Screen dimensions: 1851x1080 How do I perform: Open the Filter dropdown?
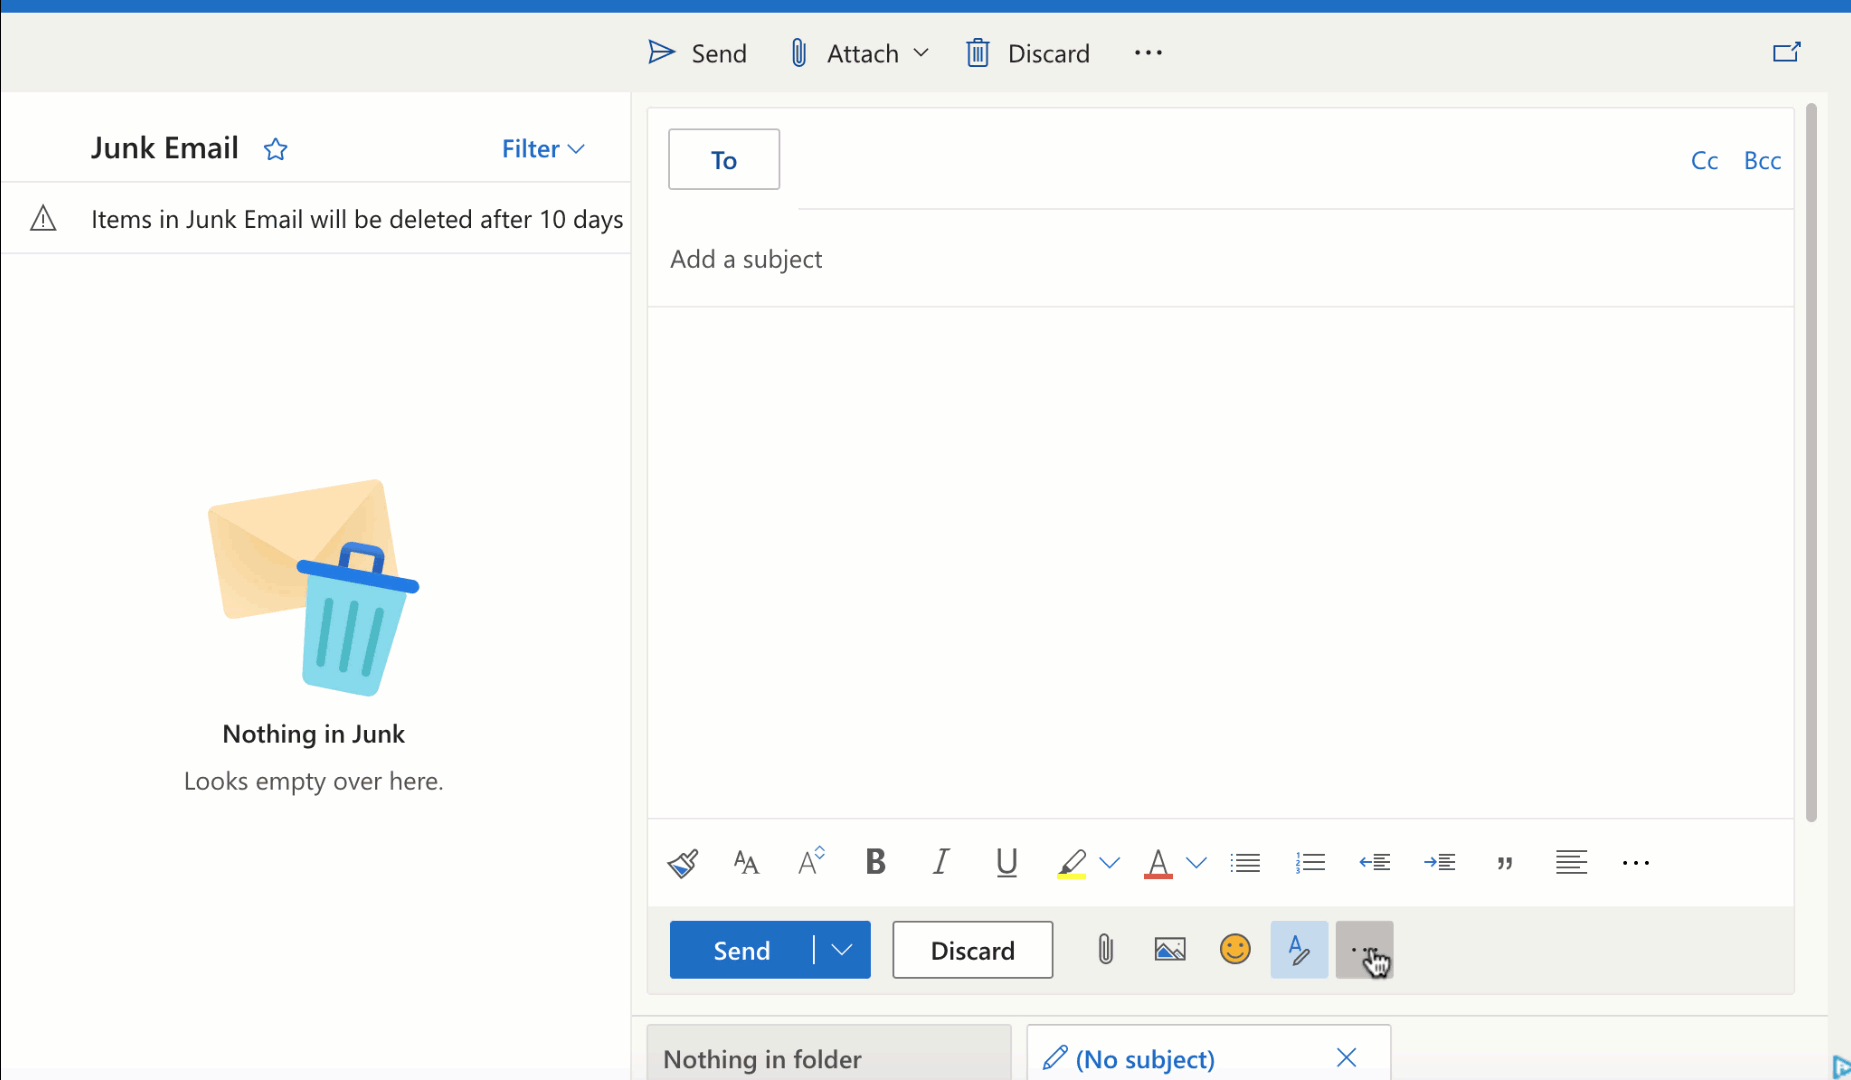[x=543, y=149]
